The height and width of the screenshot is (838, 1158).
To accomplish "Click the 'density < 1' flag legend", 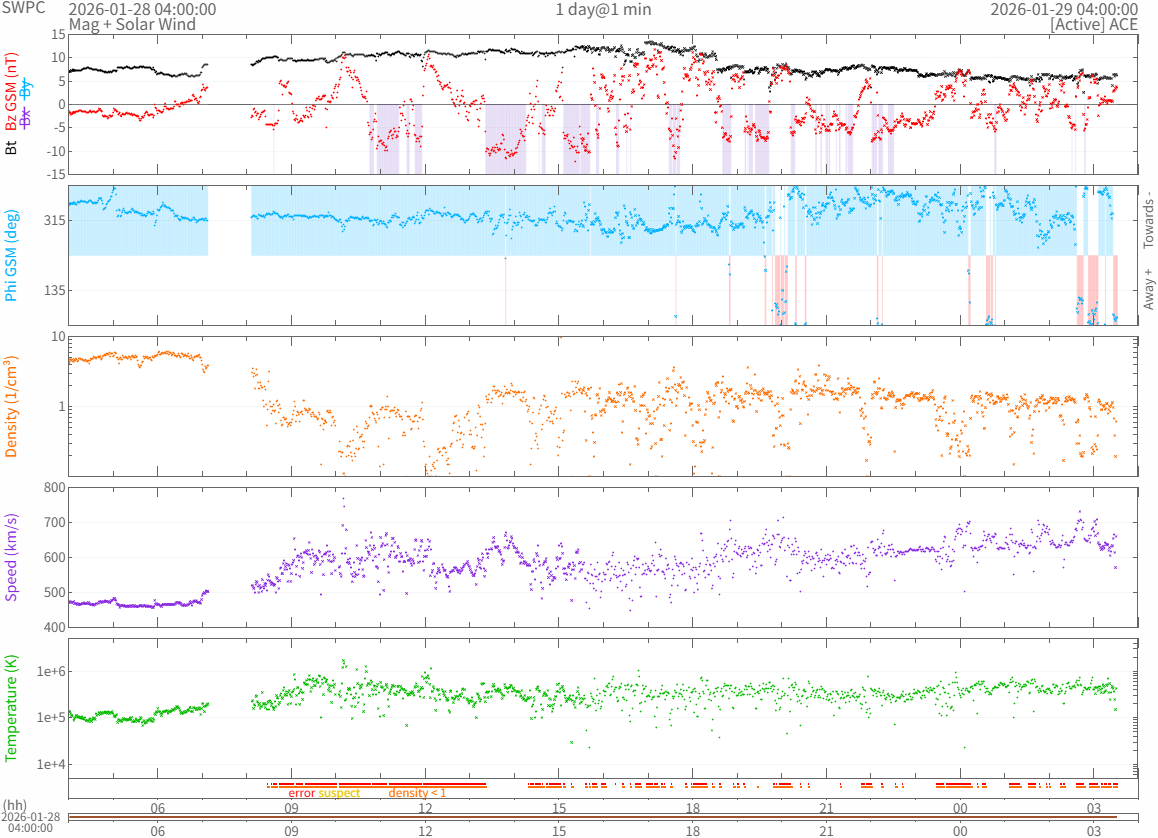I will [x=417, y=793].
